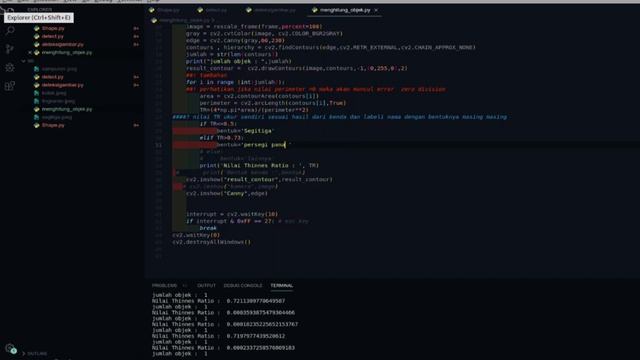Open menghitung_objek.py in the folder tree
The height and width of the screenshot is (360, 640).
pos(67,109)
